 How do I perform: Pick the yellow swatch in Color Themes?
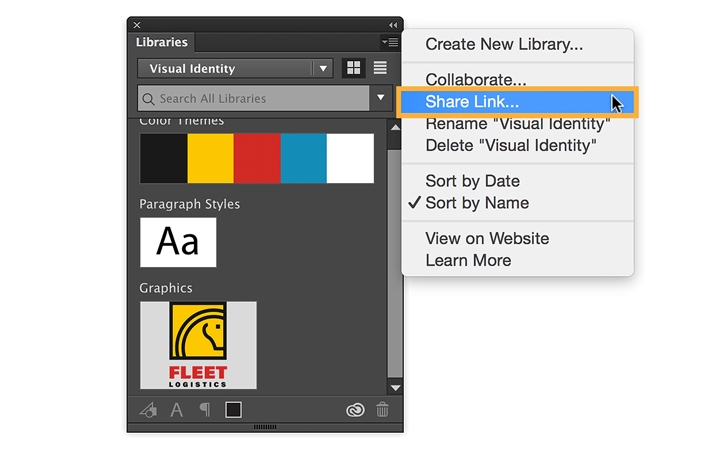pyautogui.click(x=210, y=158)
